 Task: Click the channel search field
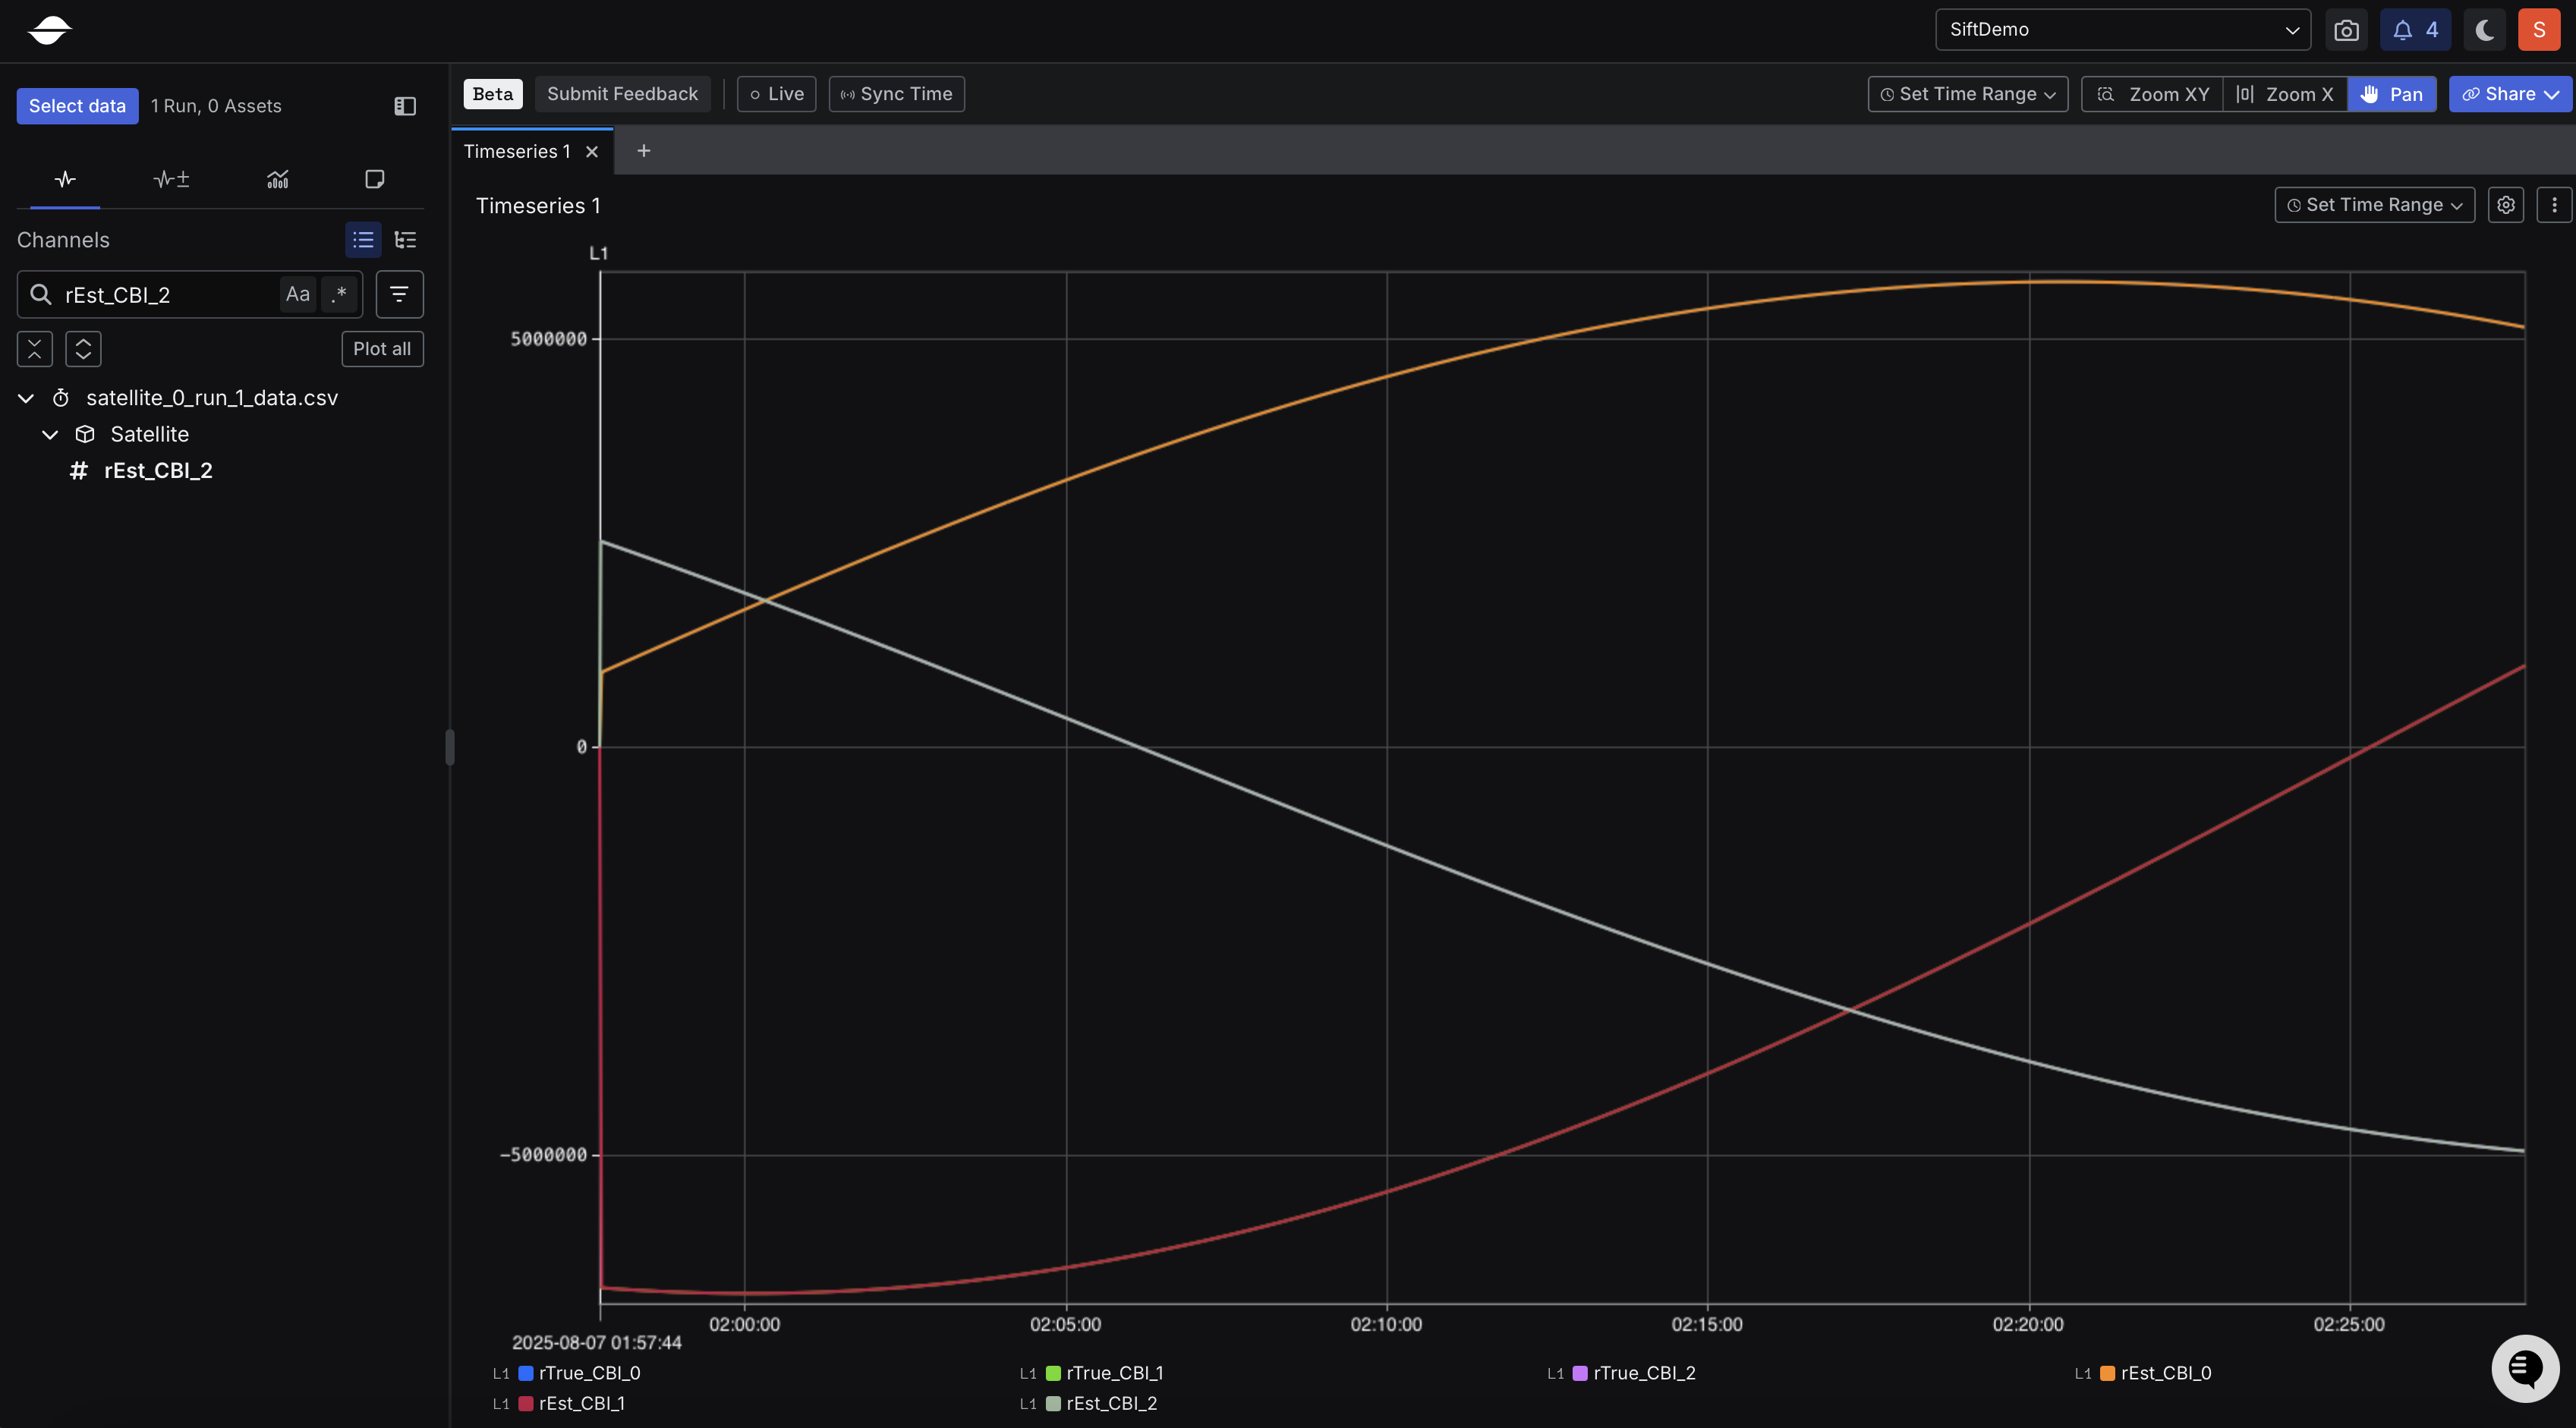tap(165, 295)
